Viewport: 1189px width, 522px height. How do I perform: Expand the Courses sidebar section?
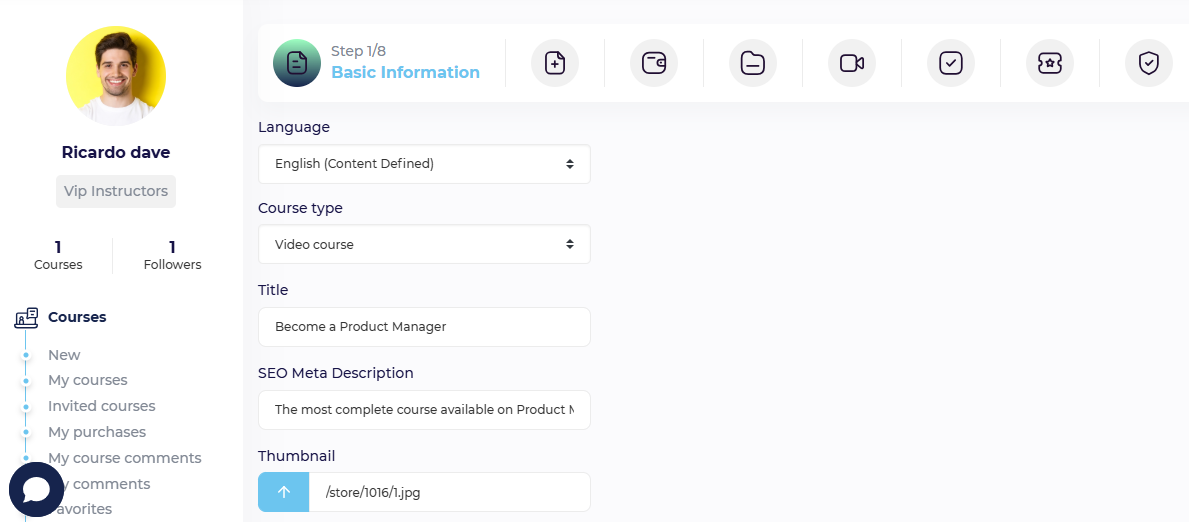(x=77, y=317)
